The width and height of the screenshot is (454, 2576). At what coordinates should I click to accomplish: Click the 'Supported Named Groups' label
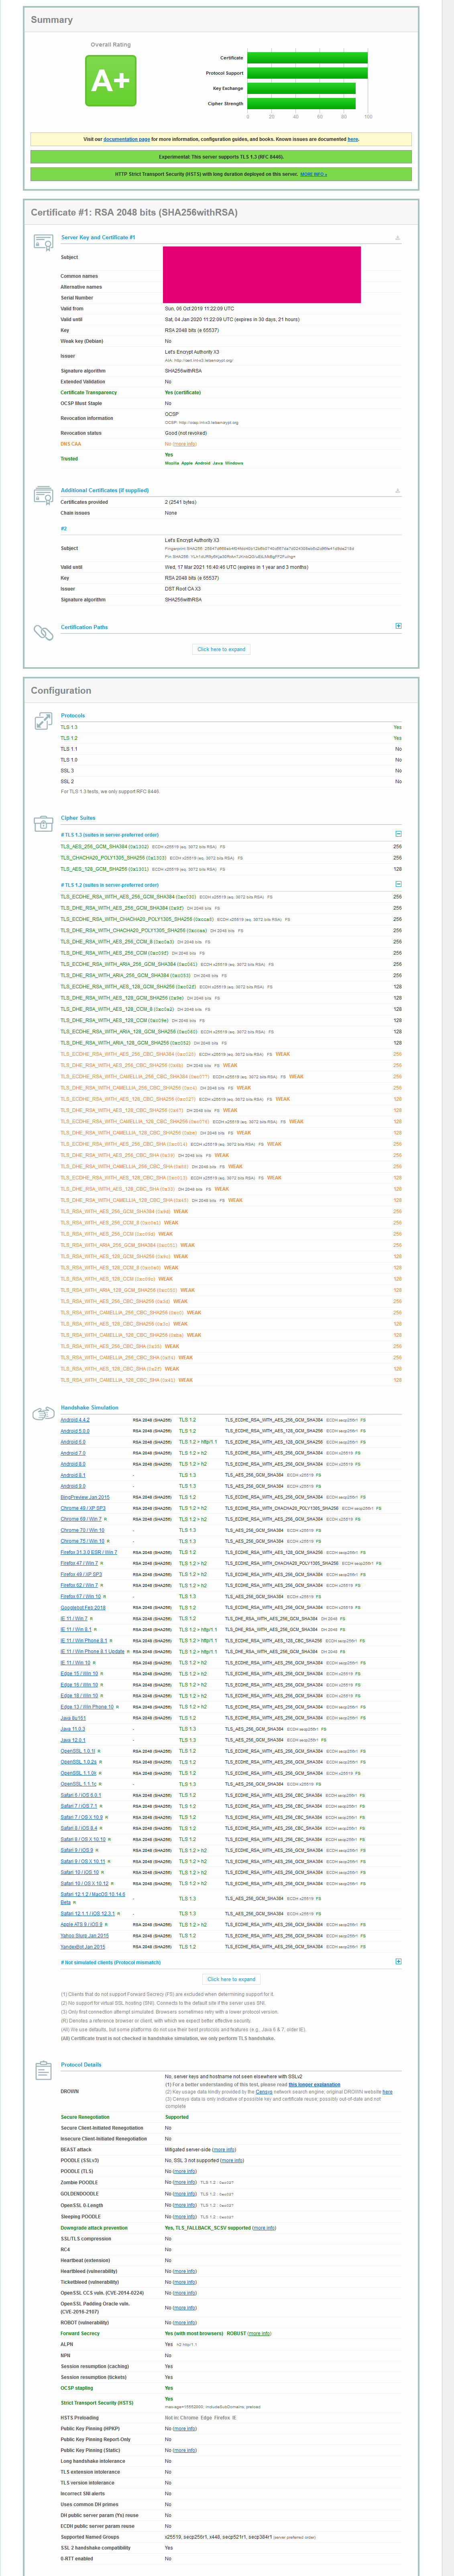coord(90,2537)
